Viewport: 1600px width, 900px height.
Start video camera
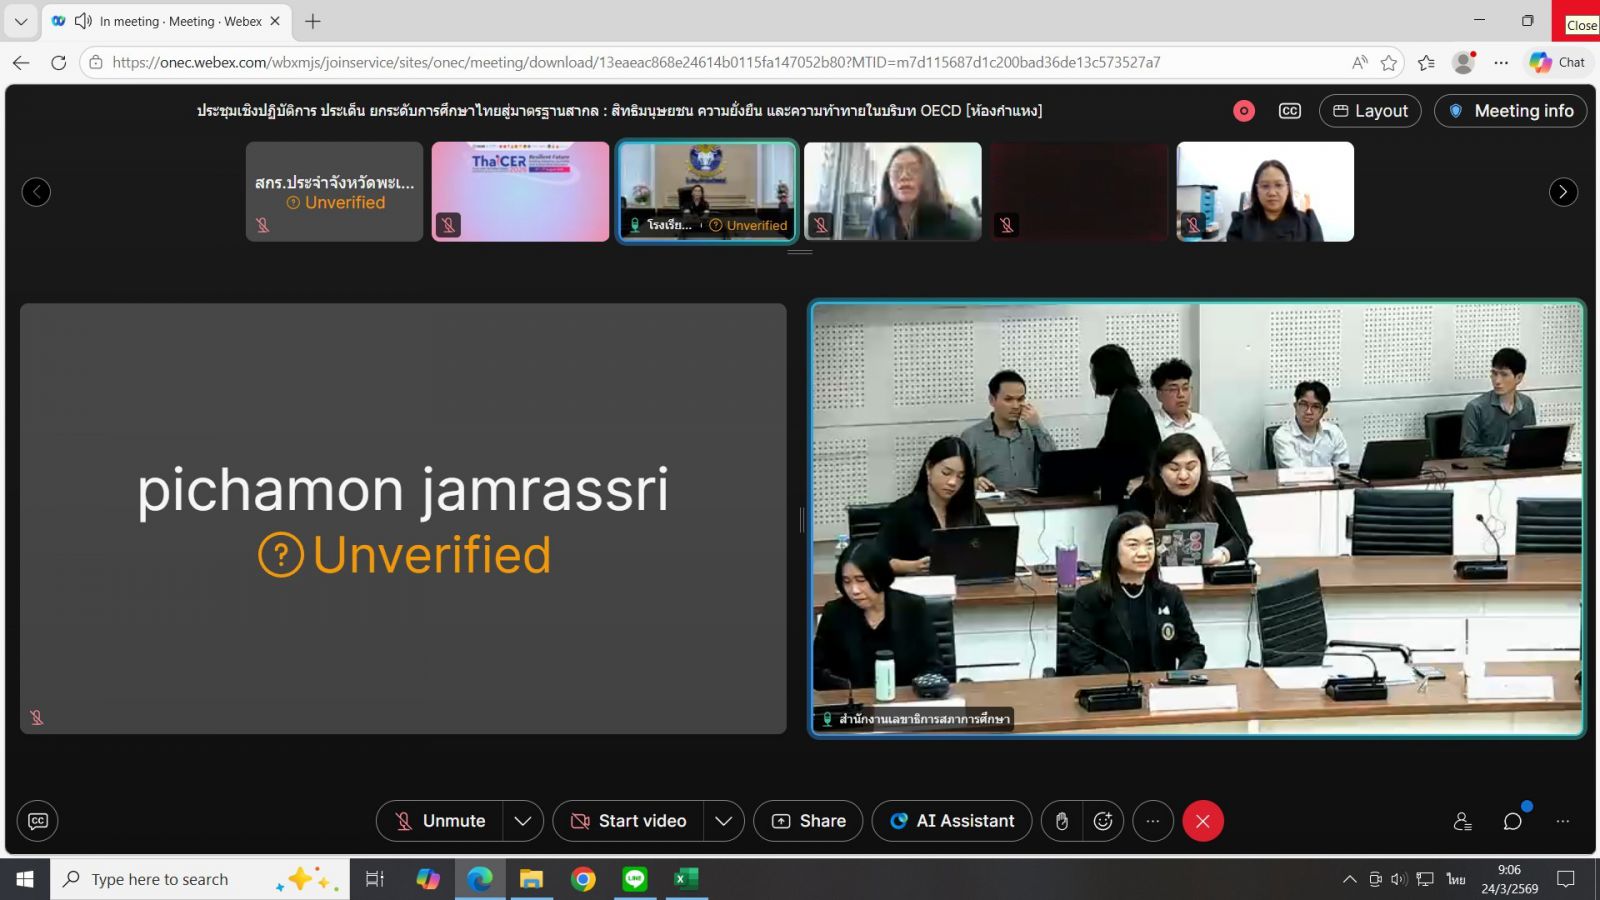628,821
